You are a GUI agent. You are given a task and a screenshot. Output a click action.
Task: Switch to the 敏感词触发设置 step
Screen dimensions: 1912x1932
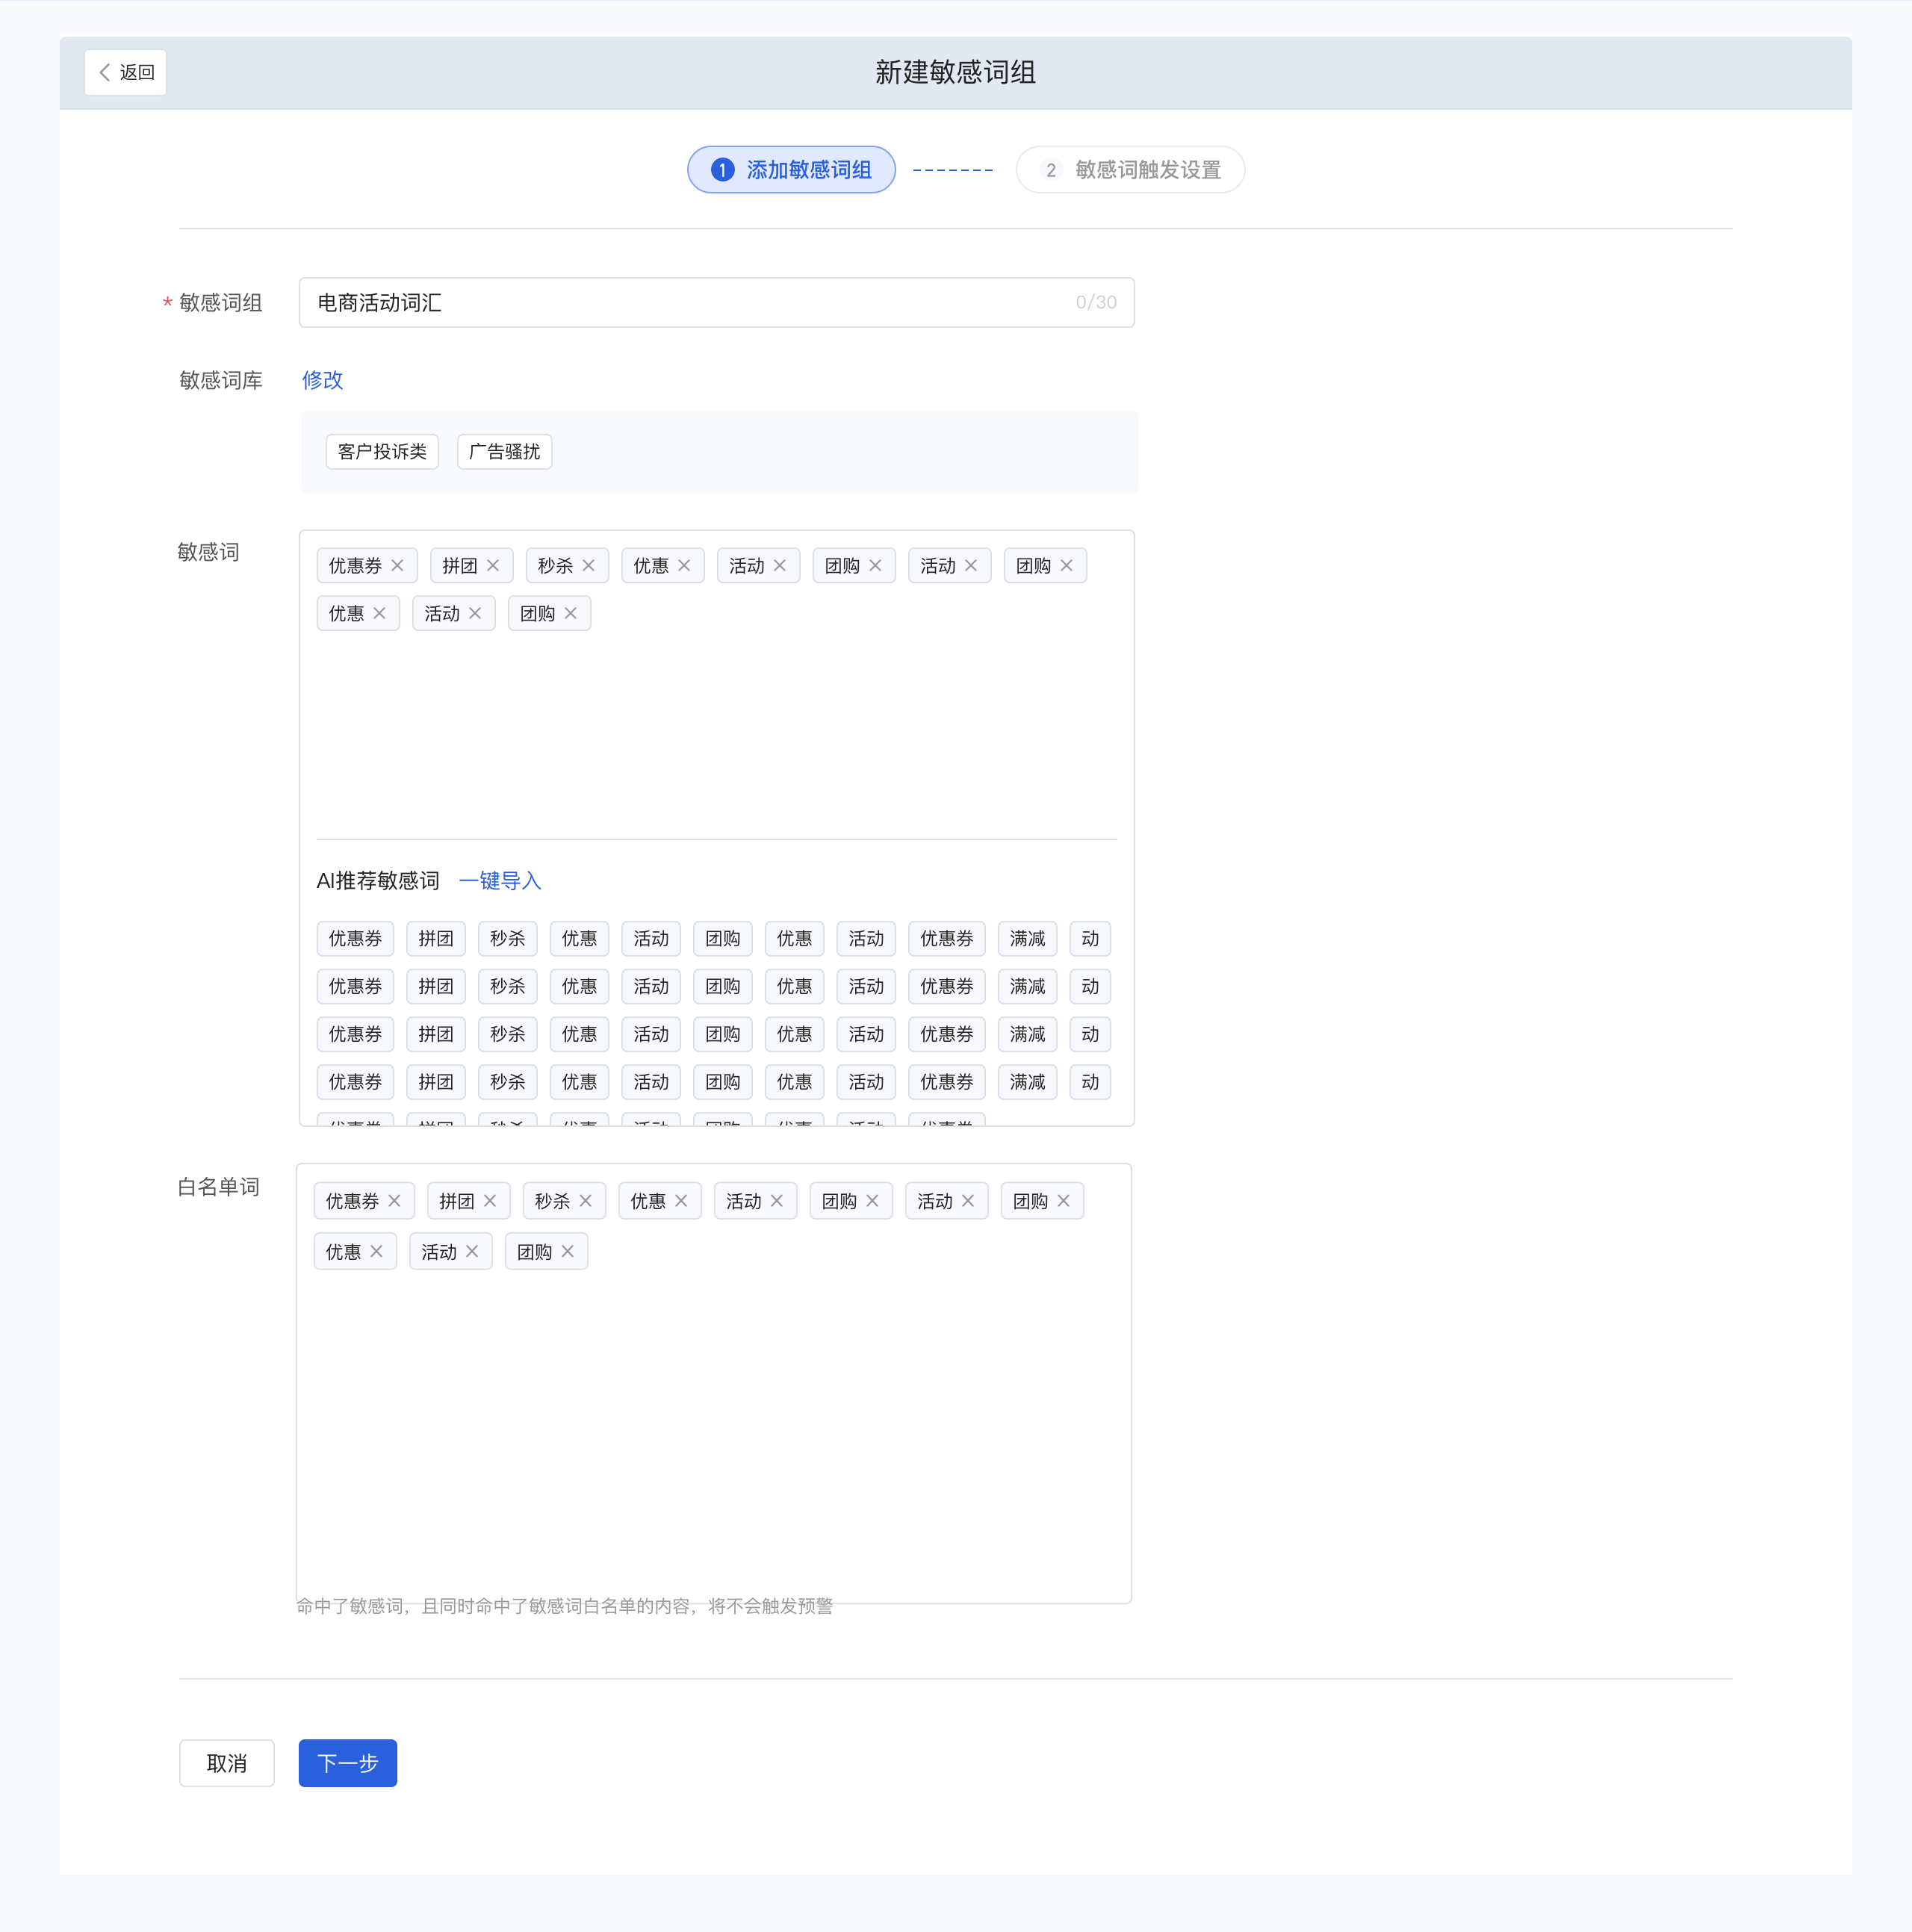coord(1130,170)
